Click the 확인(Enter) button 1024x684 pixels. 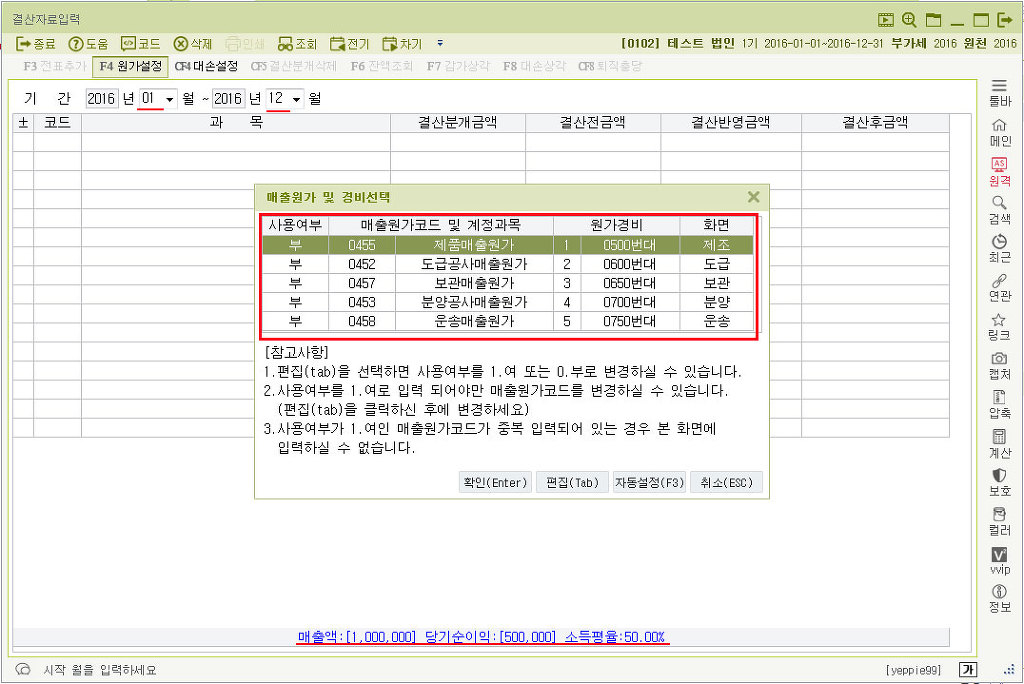(x=495, y=483)
